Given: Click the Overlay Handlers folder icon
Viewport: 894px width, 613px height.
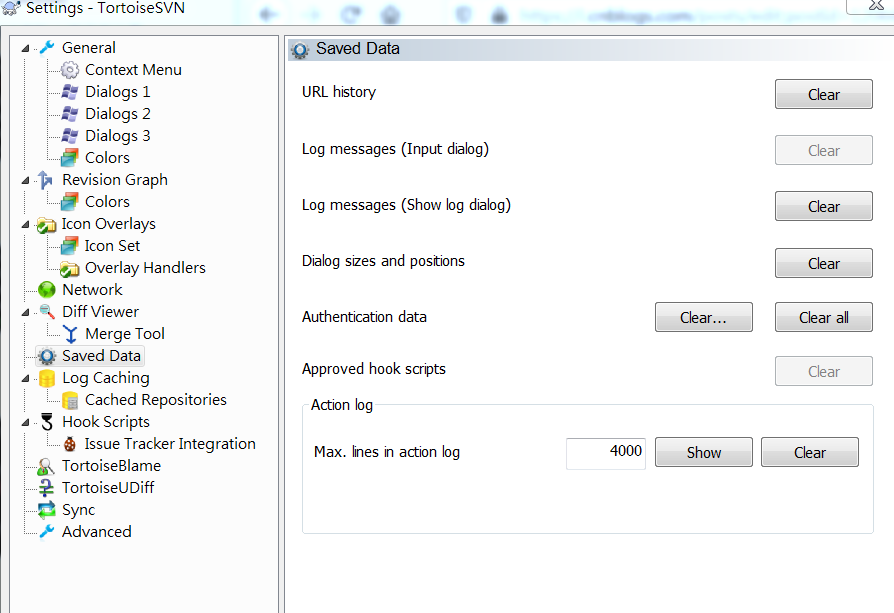Looking at the screenshot, I should 70,268.
